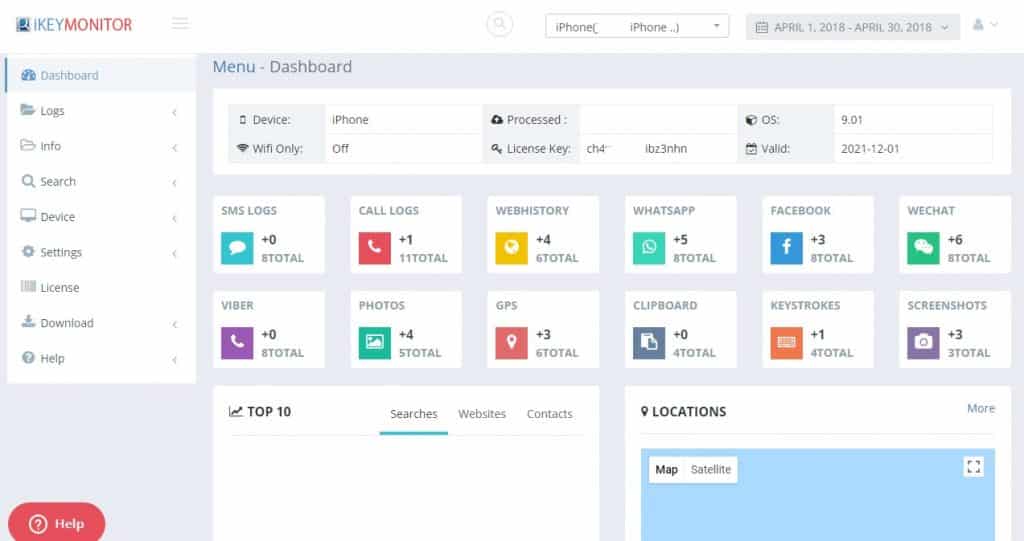Switch to the Searches tab
The image size is (1024, 541).
(x=413, y=414)
